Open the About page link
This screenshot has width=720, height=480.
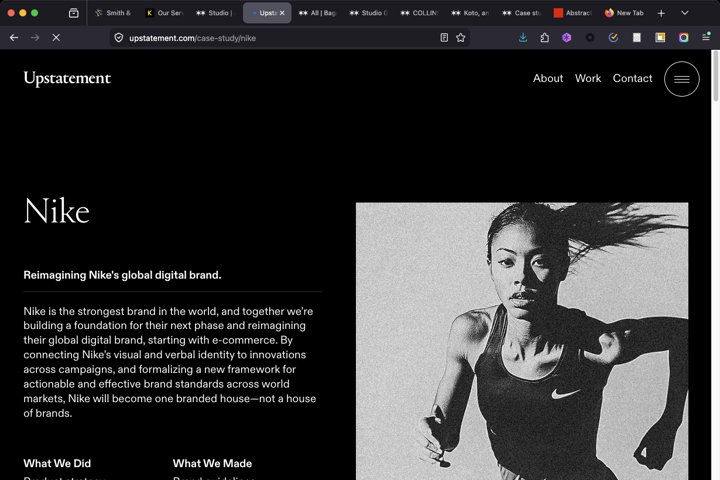[x=548, y=79]
